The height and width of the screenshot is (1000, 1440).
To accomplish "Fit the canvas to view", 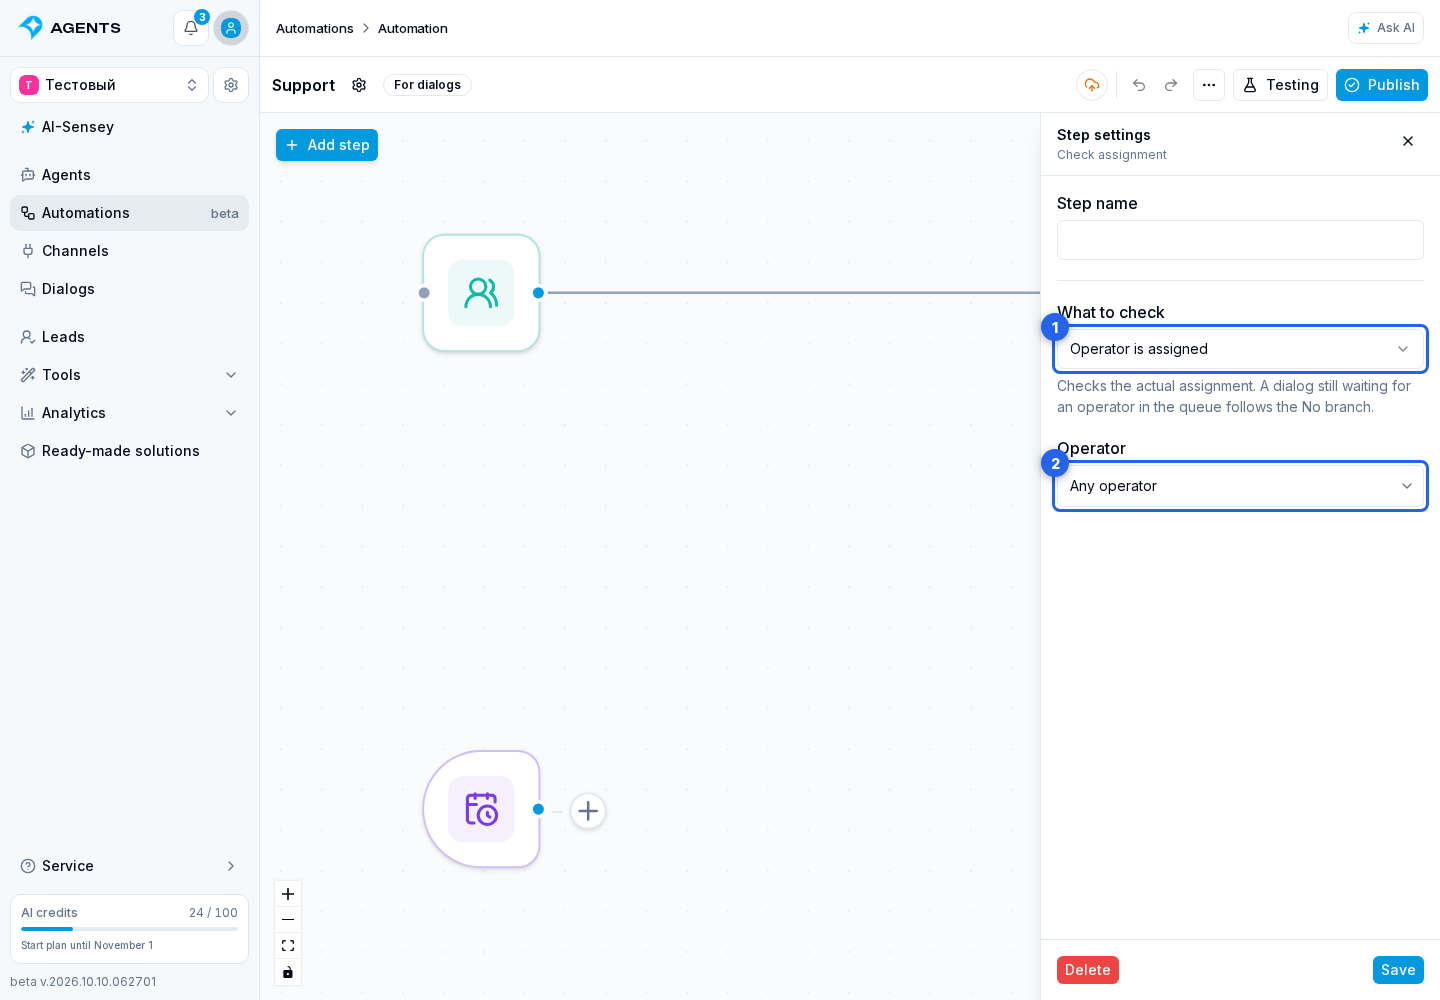I will click(x=288, y=946).
